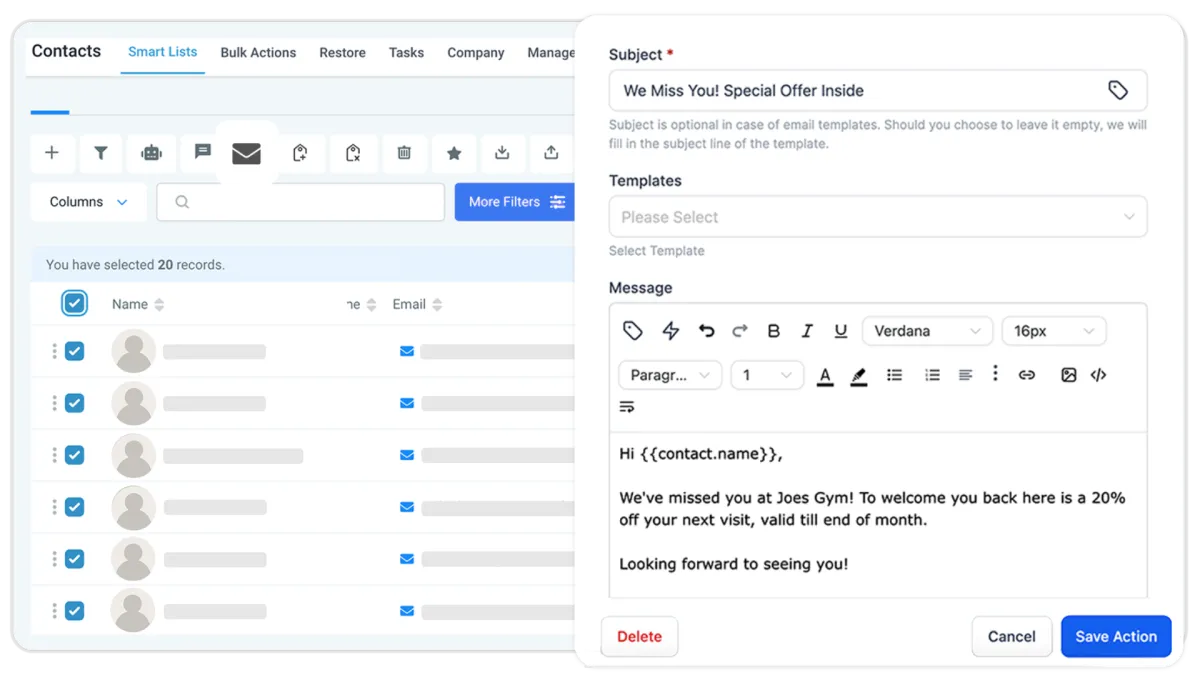Click the upload import icon

coord(551,153)
